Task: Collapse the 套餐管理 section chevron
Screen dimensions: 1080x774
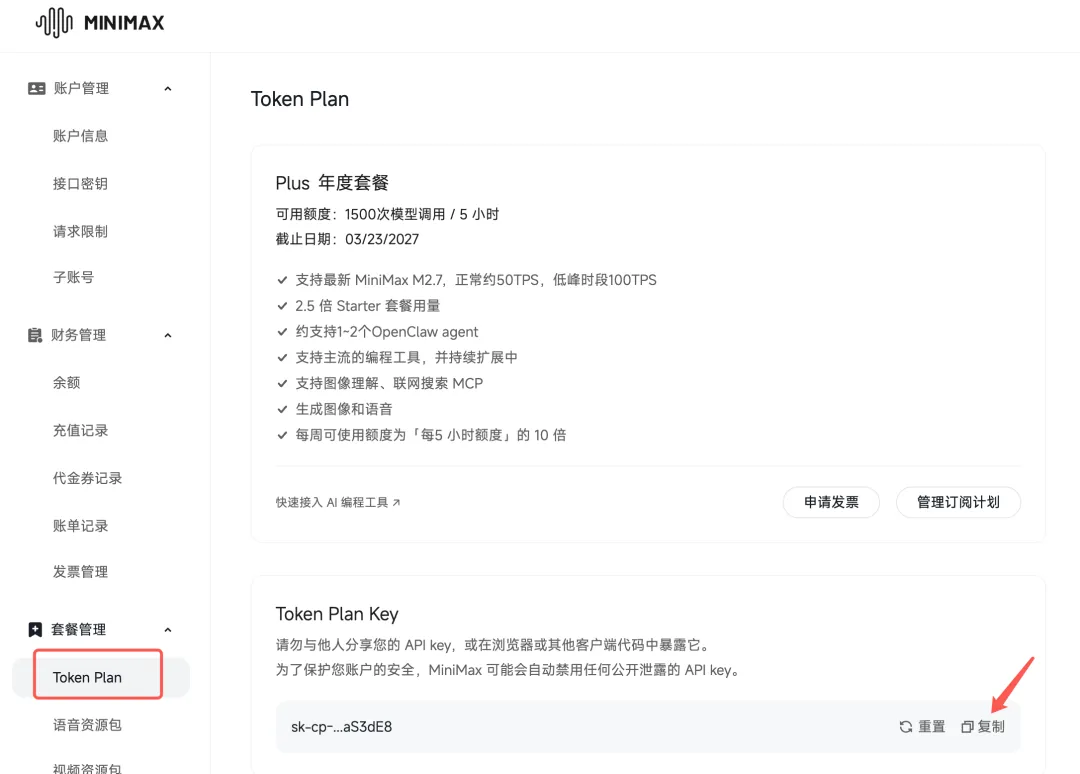Action: click(x=167, y=629)
